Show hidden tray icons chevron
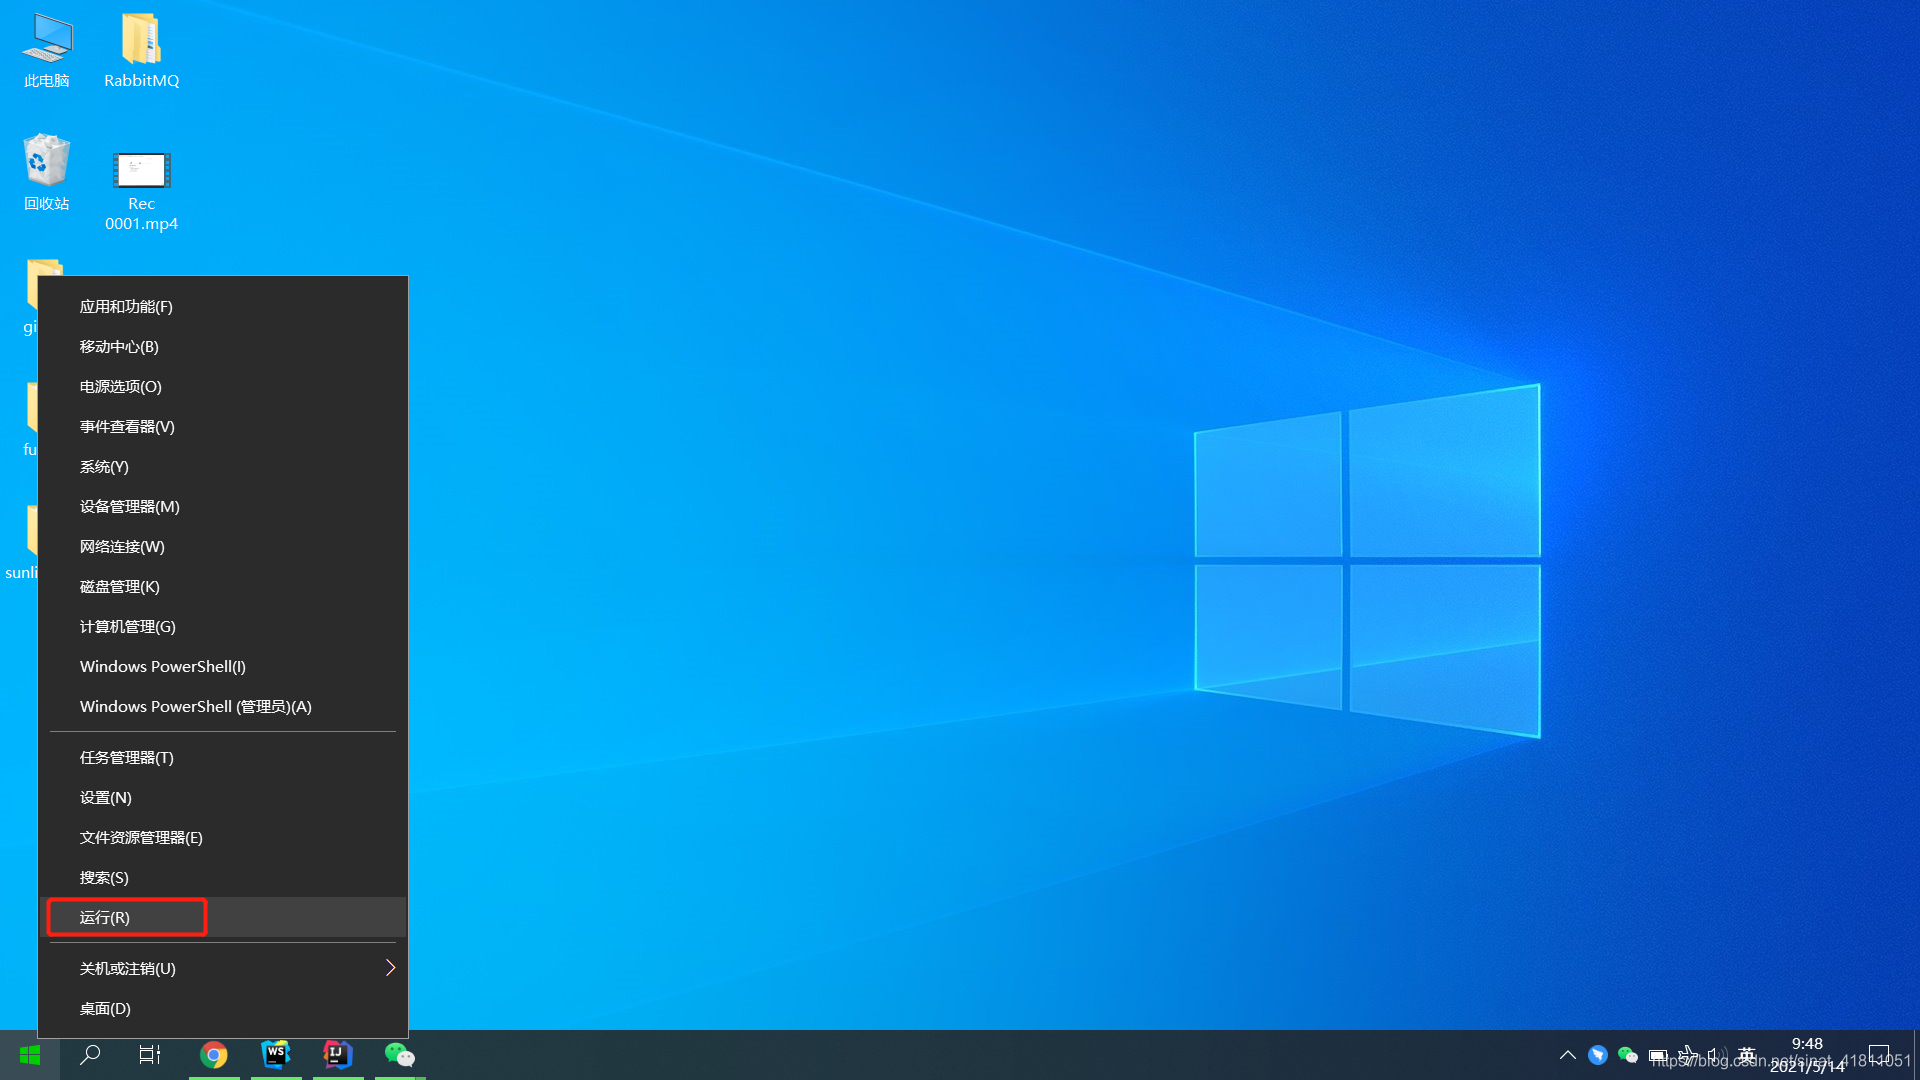Image resolution: width=1920 pixels, height=1080 pixels. click(1568, 1055)
